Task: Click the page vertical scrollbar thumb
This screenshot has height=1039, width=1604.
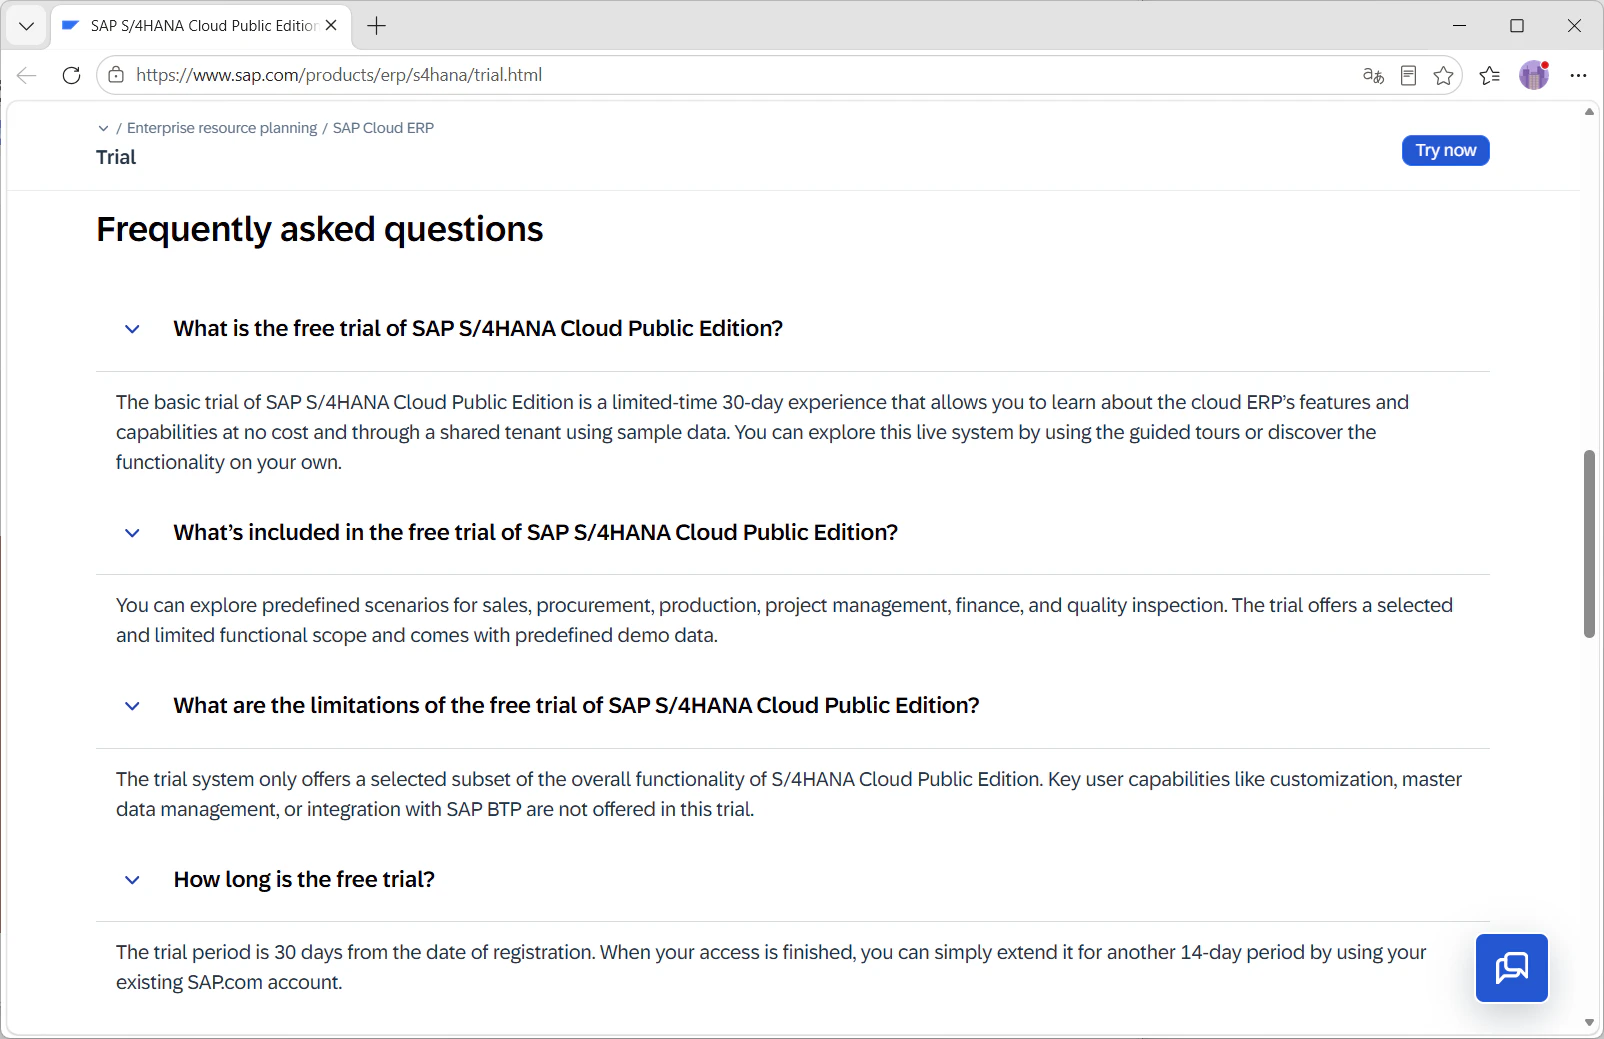Action: pos(1589,544)
